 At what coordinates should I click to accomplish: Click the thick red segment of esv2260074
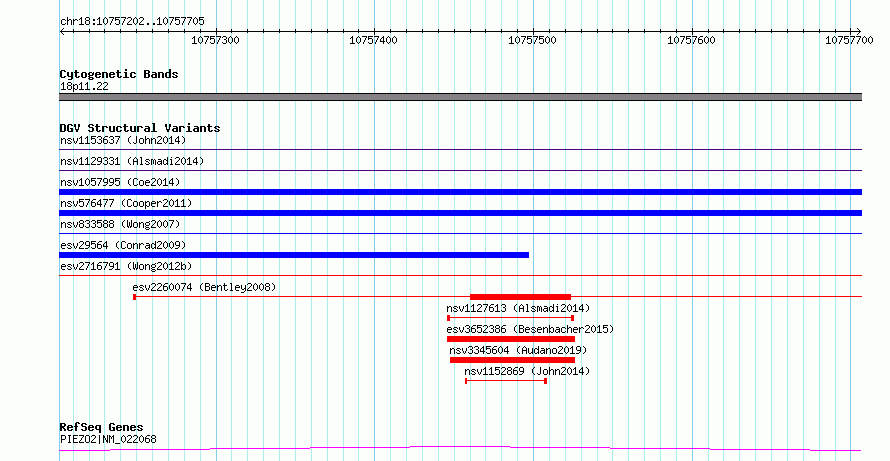520,297
